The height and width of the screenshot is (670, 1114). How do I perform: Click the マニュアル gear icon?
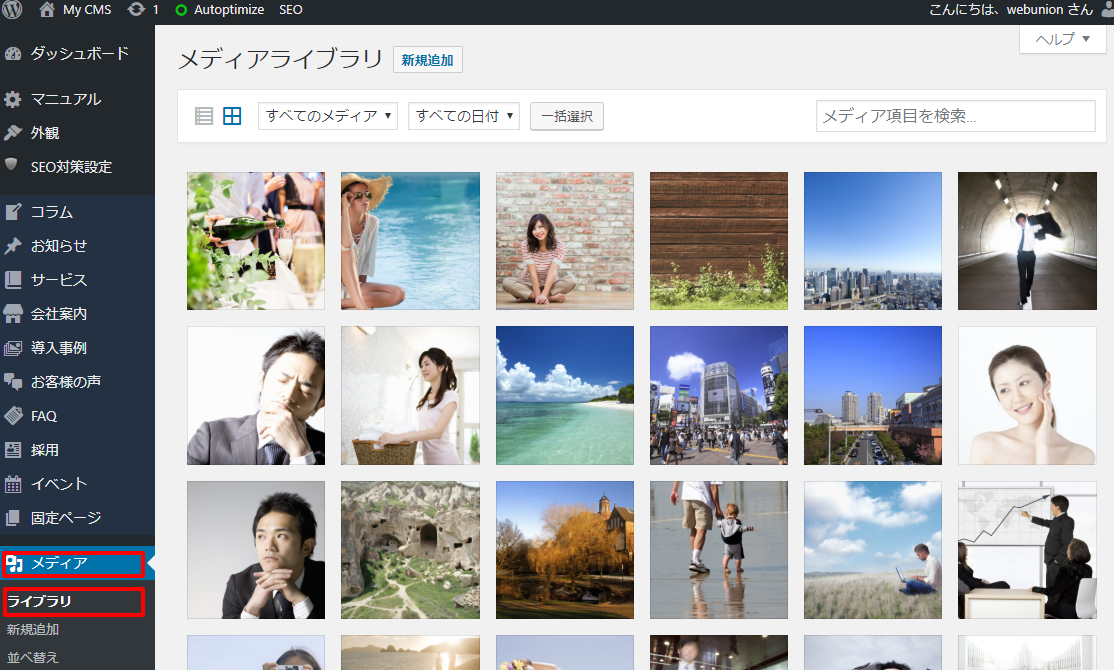coord(13,99)
